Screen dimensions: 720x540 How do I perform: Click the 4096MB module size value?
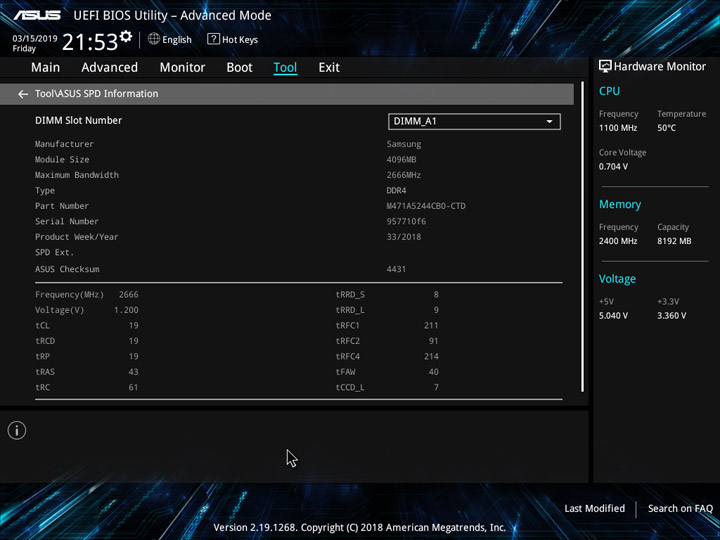point(401,160)
